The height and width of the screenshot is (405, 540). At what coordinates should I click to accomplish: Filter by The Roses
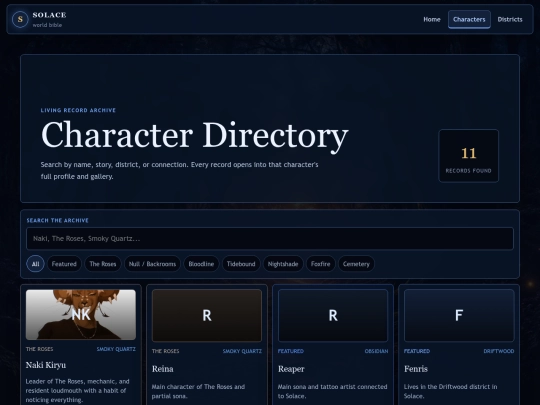click(103, 264)
